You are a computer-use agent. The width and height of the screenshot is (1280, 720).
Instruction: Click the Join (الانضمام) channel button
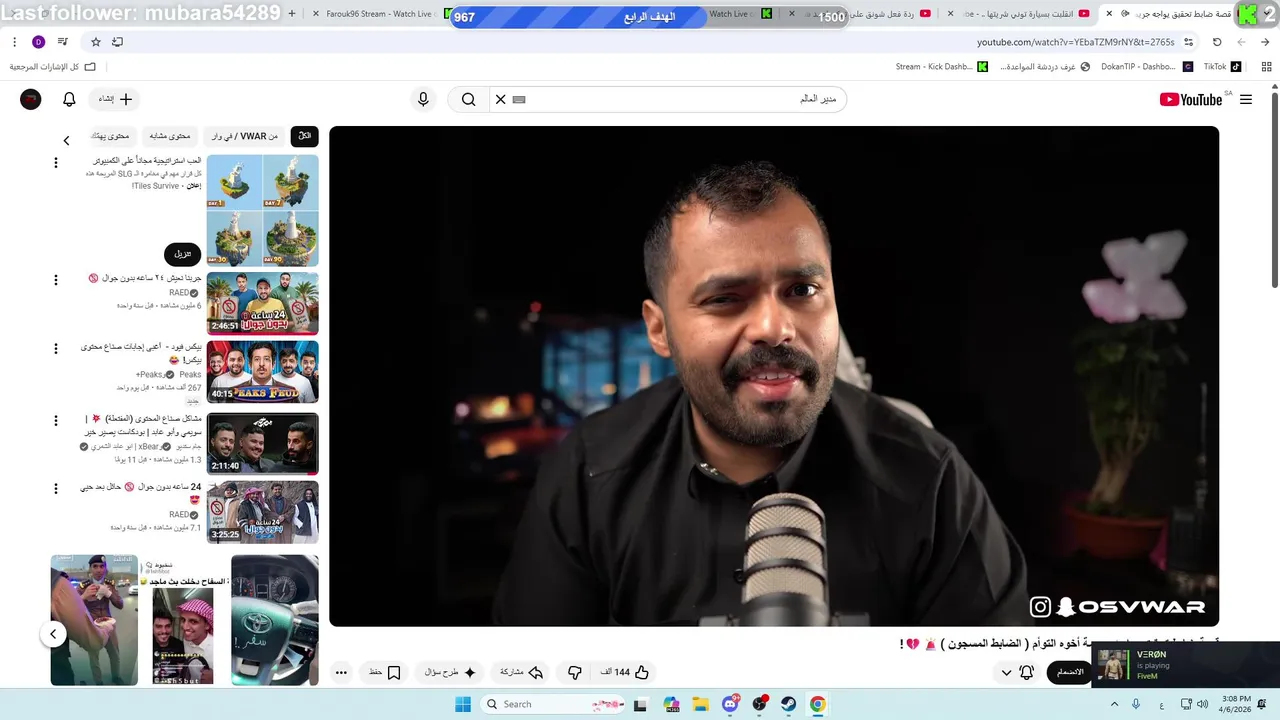pyautogui.click(x=1070, y=672)
